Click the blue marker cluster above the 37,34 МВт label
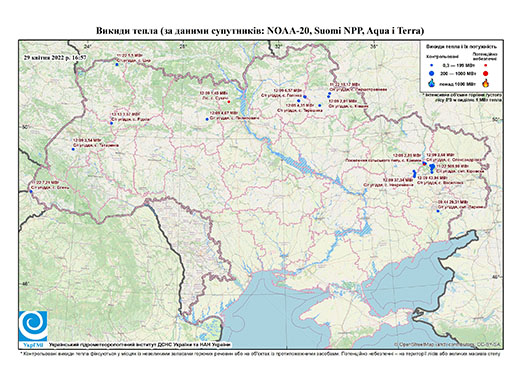Viewport: 520px width, 368px height. [414, 173]
